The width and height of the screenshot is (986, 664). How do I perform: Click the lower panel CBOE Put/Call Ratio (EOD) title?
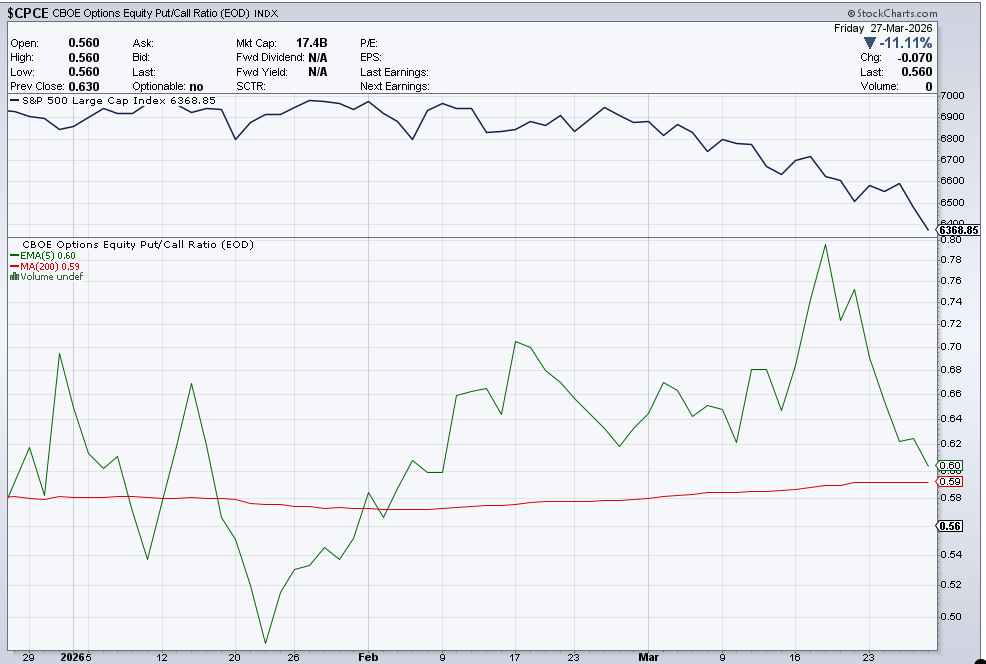(x=138, y=245)
